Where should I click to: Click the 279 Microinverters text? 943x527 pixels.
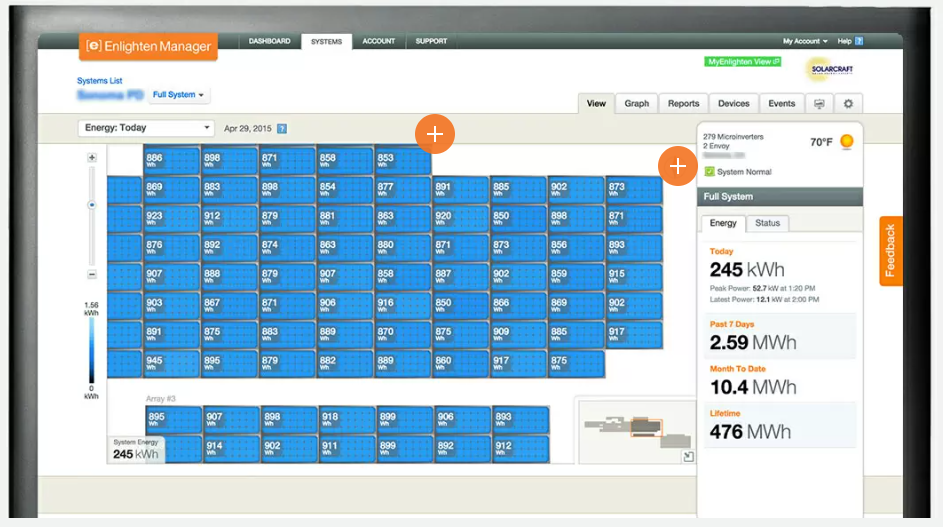point(733,137)
